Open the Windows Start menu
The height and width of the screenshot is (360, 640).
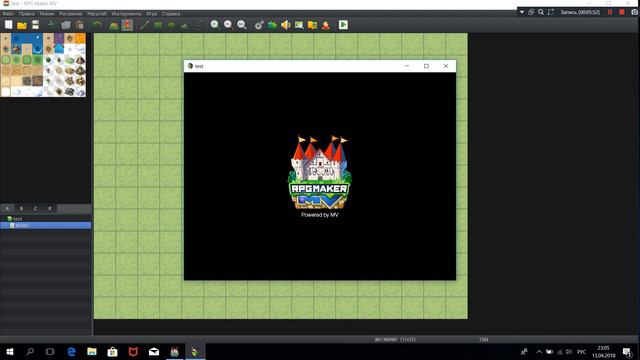(x=10, y=351)
